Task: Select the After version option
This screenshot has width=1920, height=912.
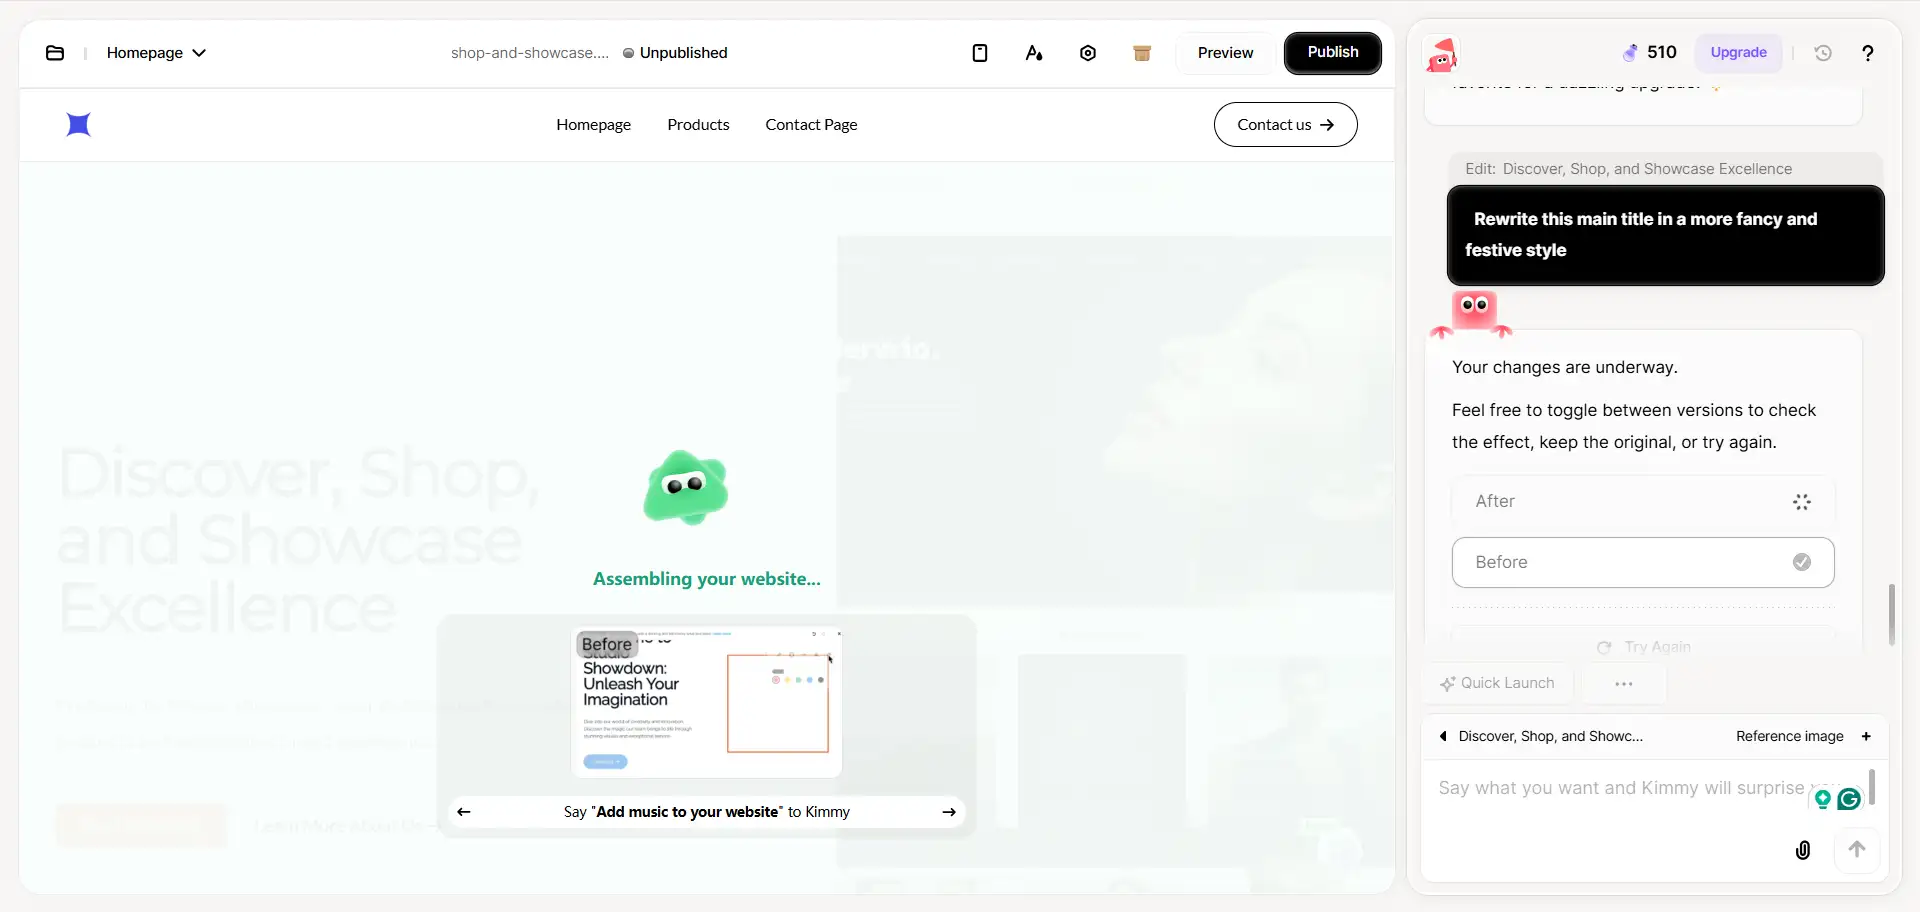Action: [x=1642, y=501]
